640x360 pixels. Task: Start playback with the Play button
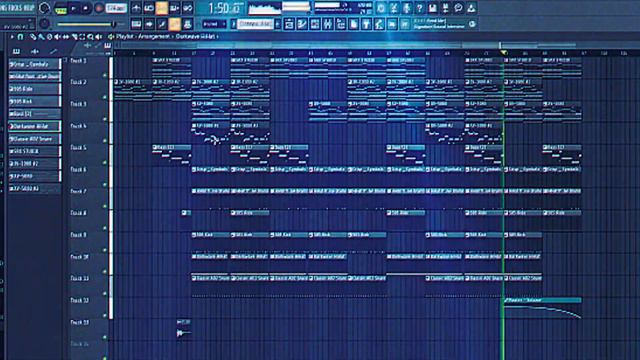pyautogui.click(x=73, y=9)
